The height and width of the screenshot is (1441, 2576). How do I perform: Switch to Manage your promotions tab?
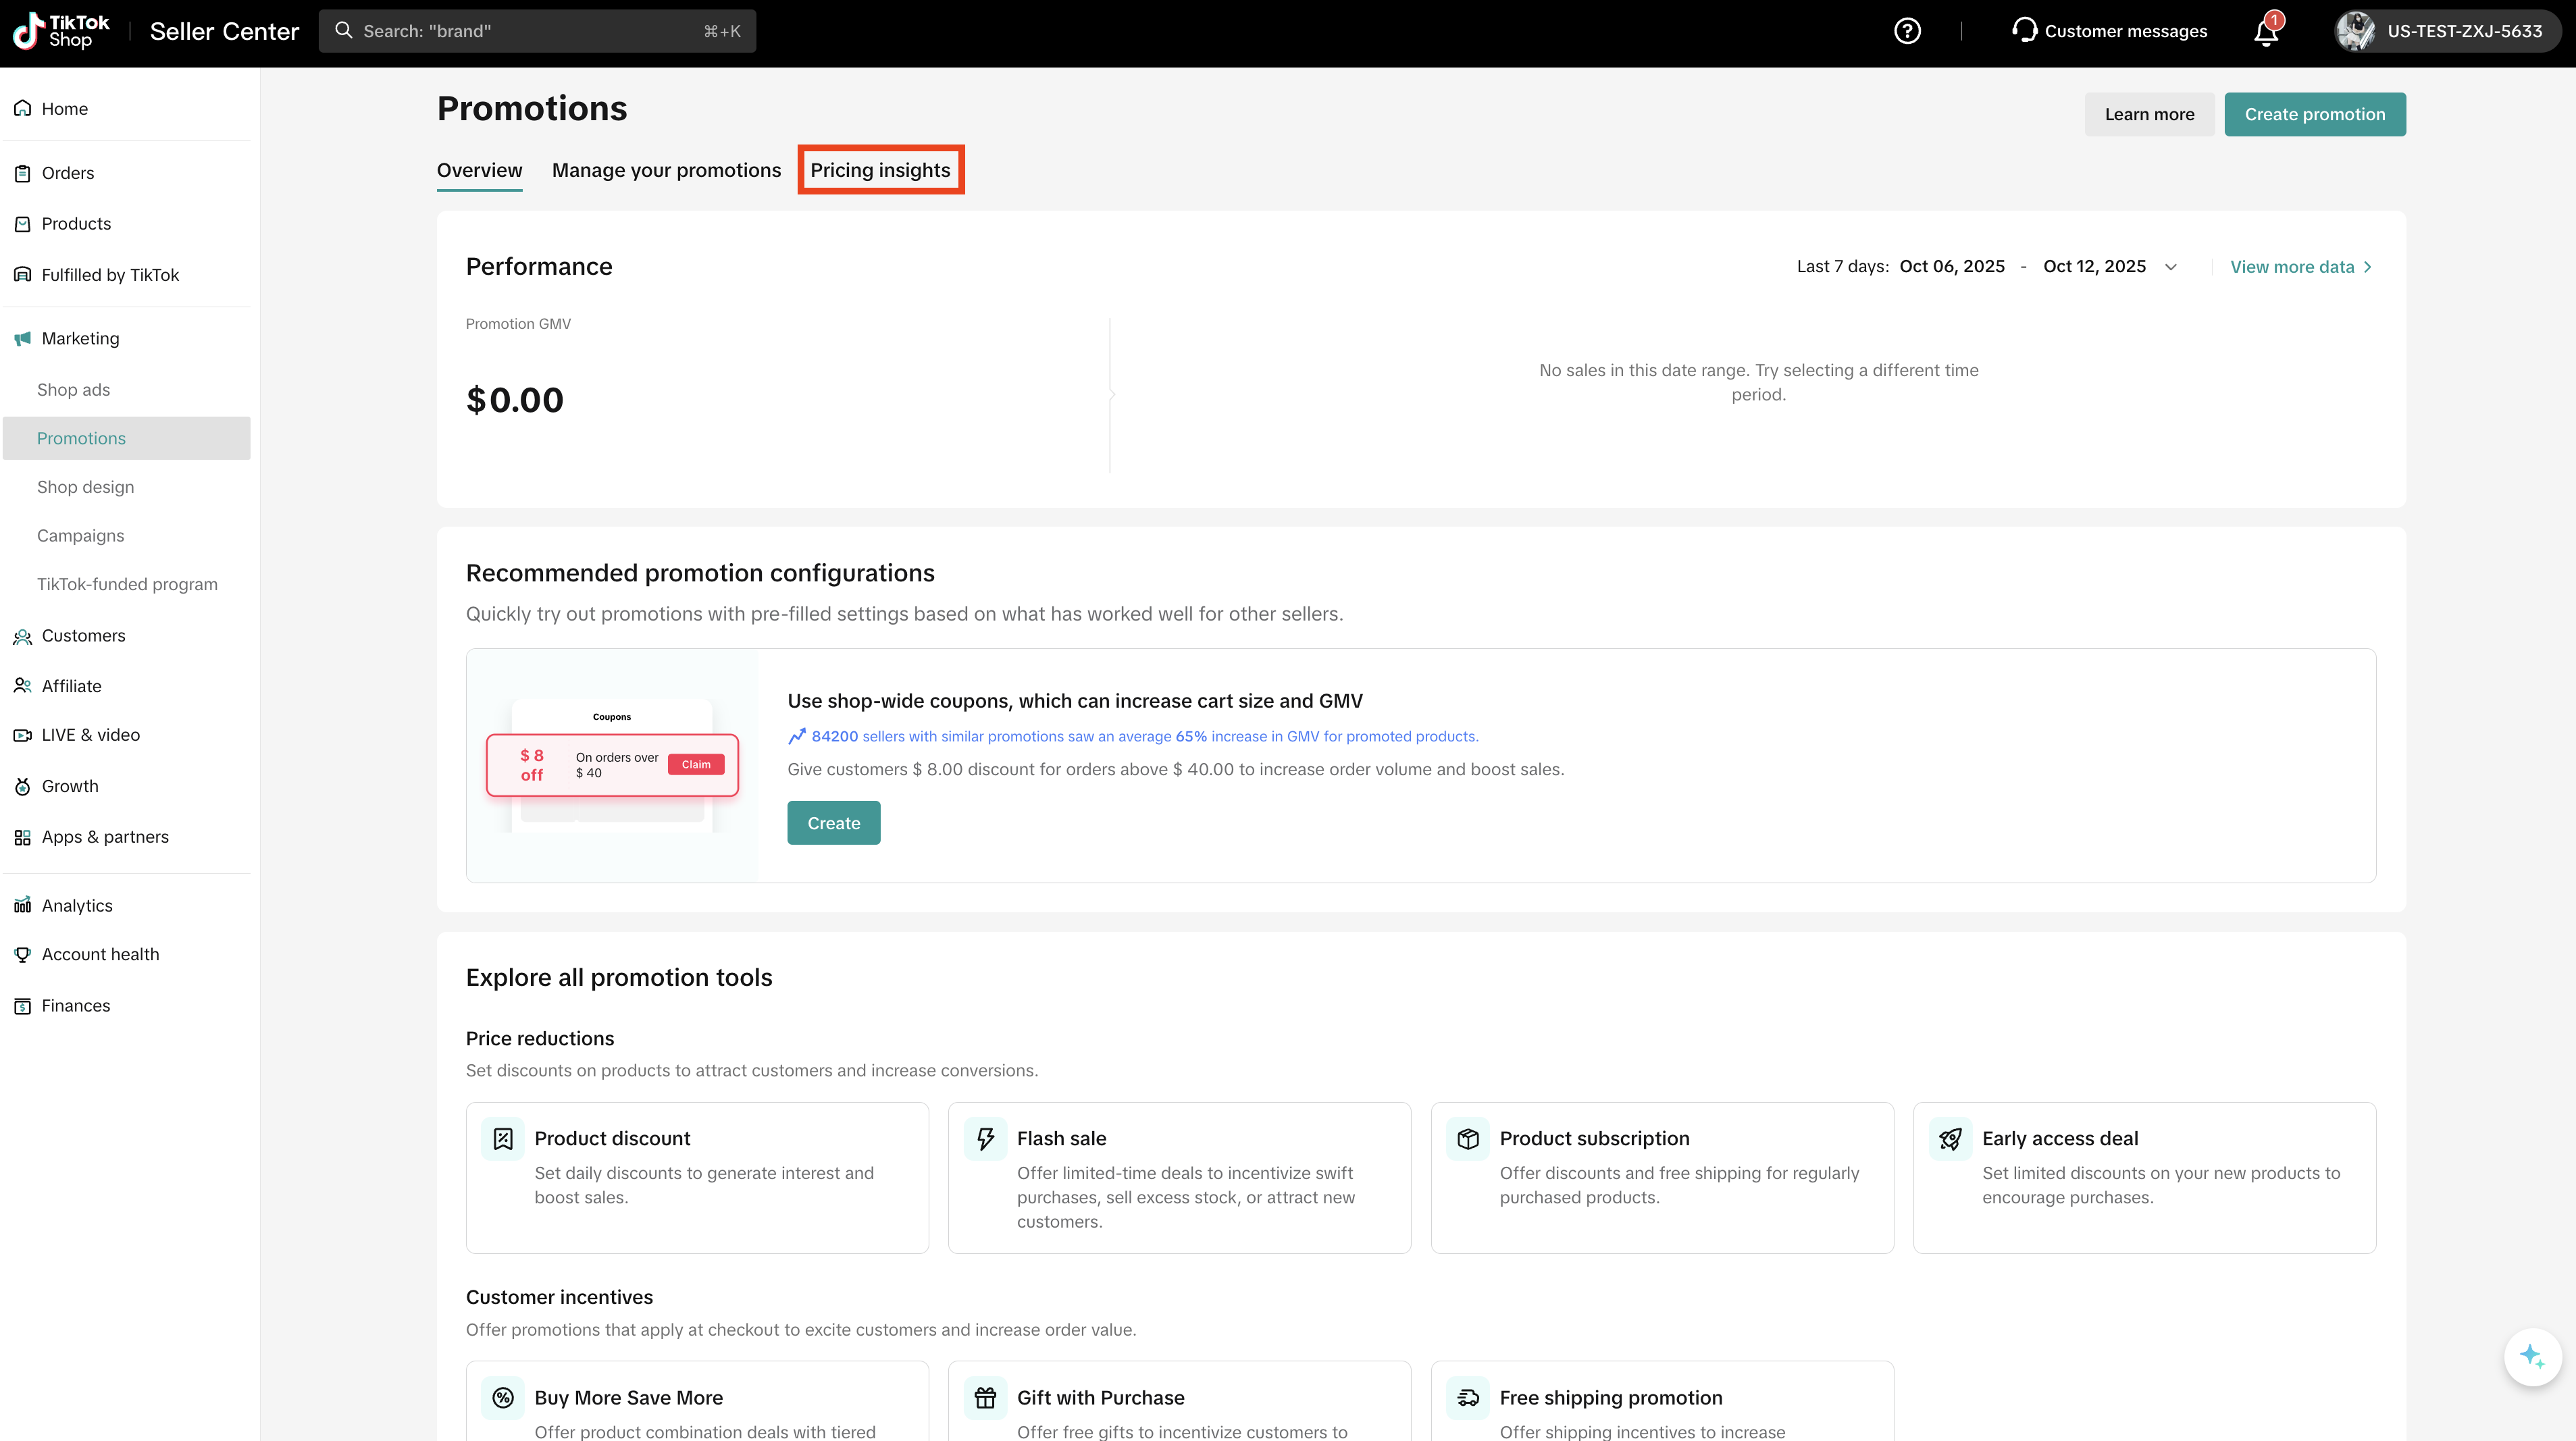pyautogui.click(x=666, y=170)
